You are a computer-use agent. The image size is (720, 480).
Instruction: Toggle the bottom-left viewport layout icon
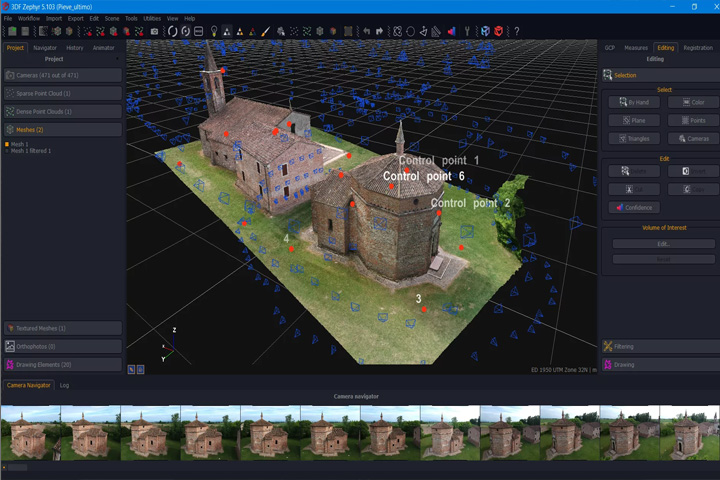coord(131,369)
